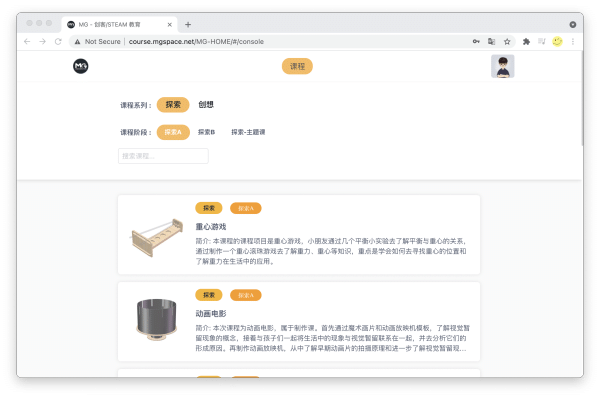The width and height of the screenshot is (600, 398).
Task: Bookmark this page with the star icon
Action: point(507,41)
